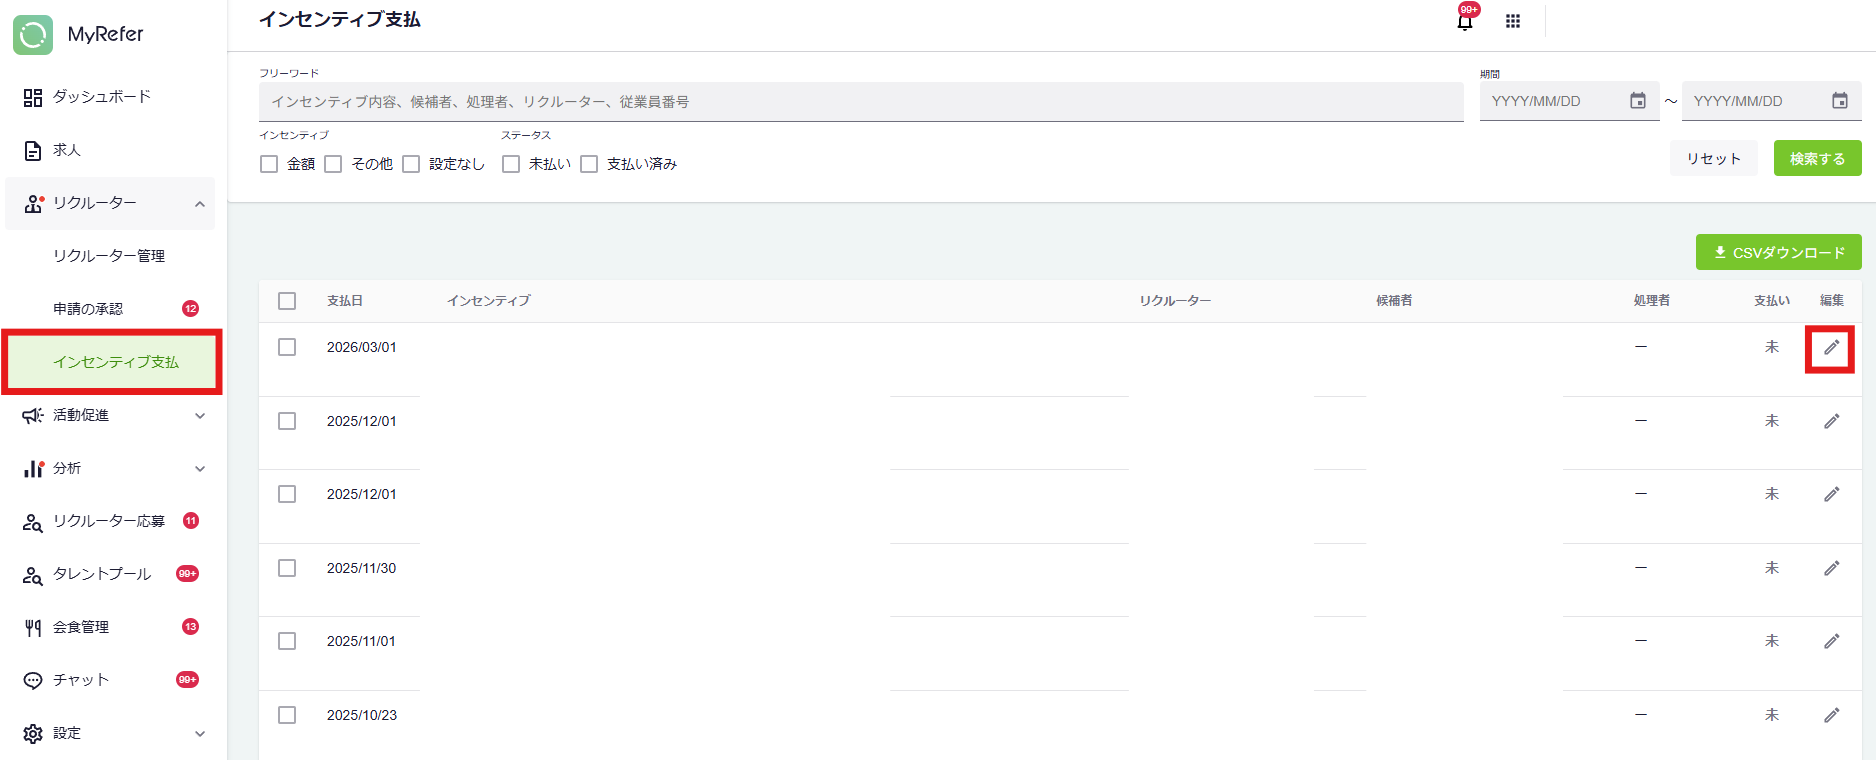Open the apps grid menu icon
1876x760 pixels.
pos(1513,21)
